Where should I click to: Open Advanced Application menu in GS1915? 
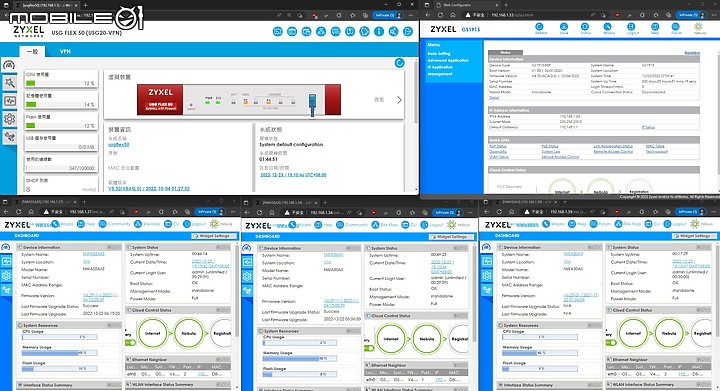[448, 60]
